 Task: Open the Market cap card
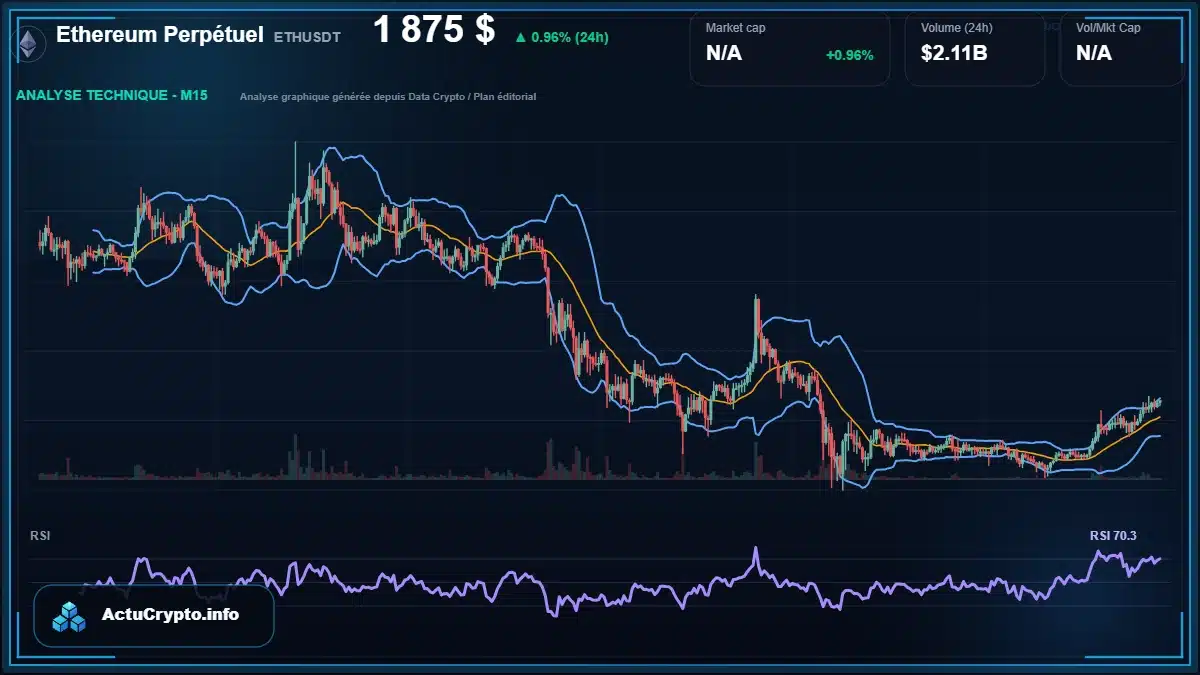coord(789,49)
